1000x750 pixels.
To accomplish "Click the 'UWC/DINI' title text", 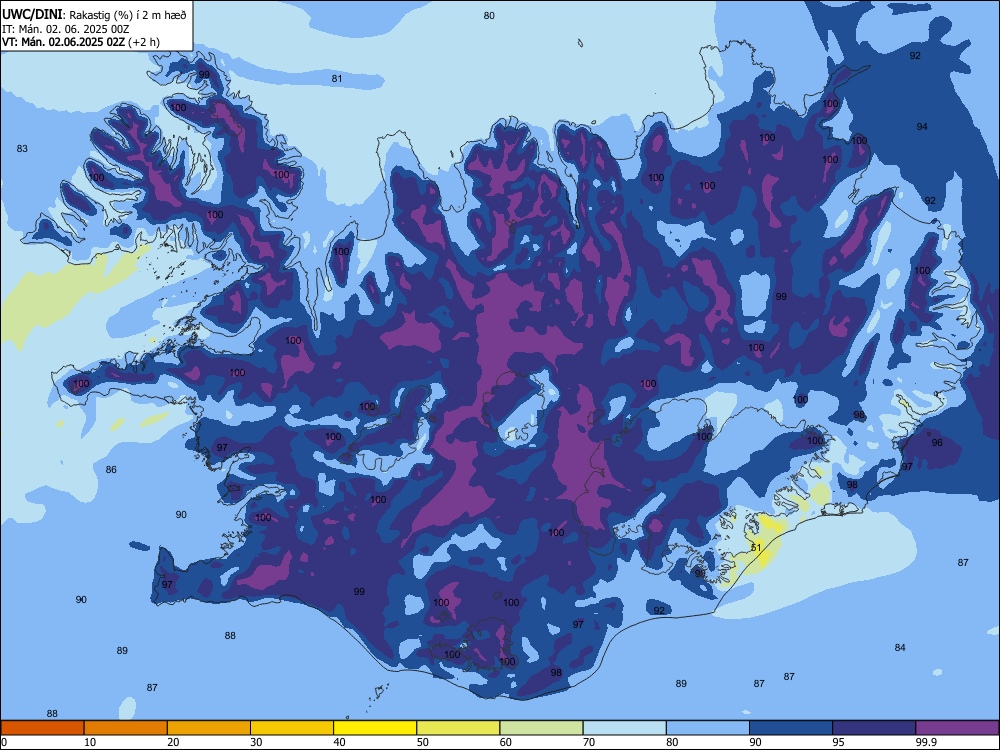I will click(x=32, y=14).
